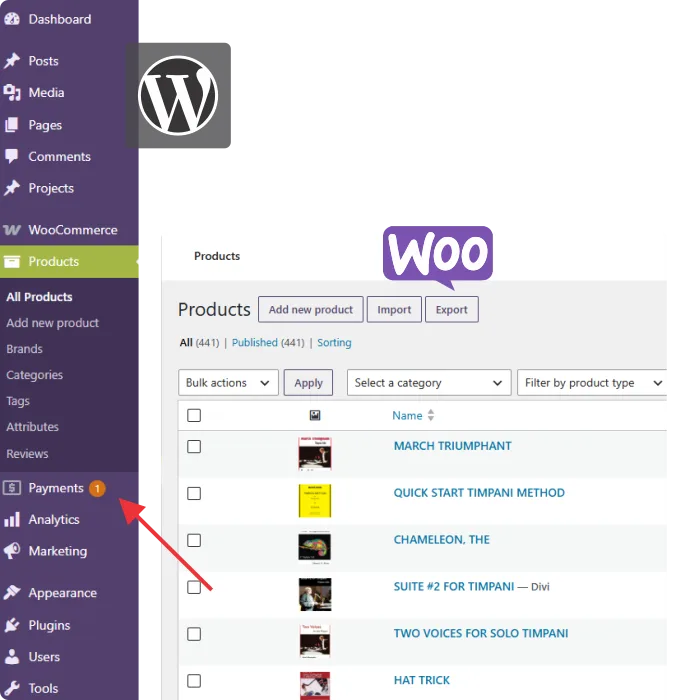Click the Tools wrench icon
This screenshot has width=700, height=700.
coord(12,688)
